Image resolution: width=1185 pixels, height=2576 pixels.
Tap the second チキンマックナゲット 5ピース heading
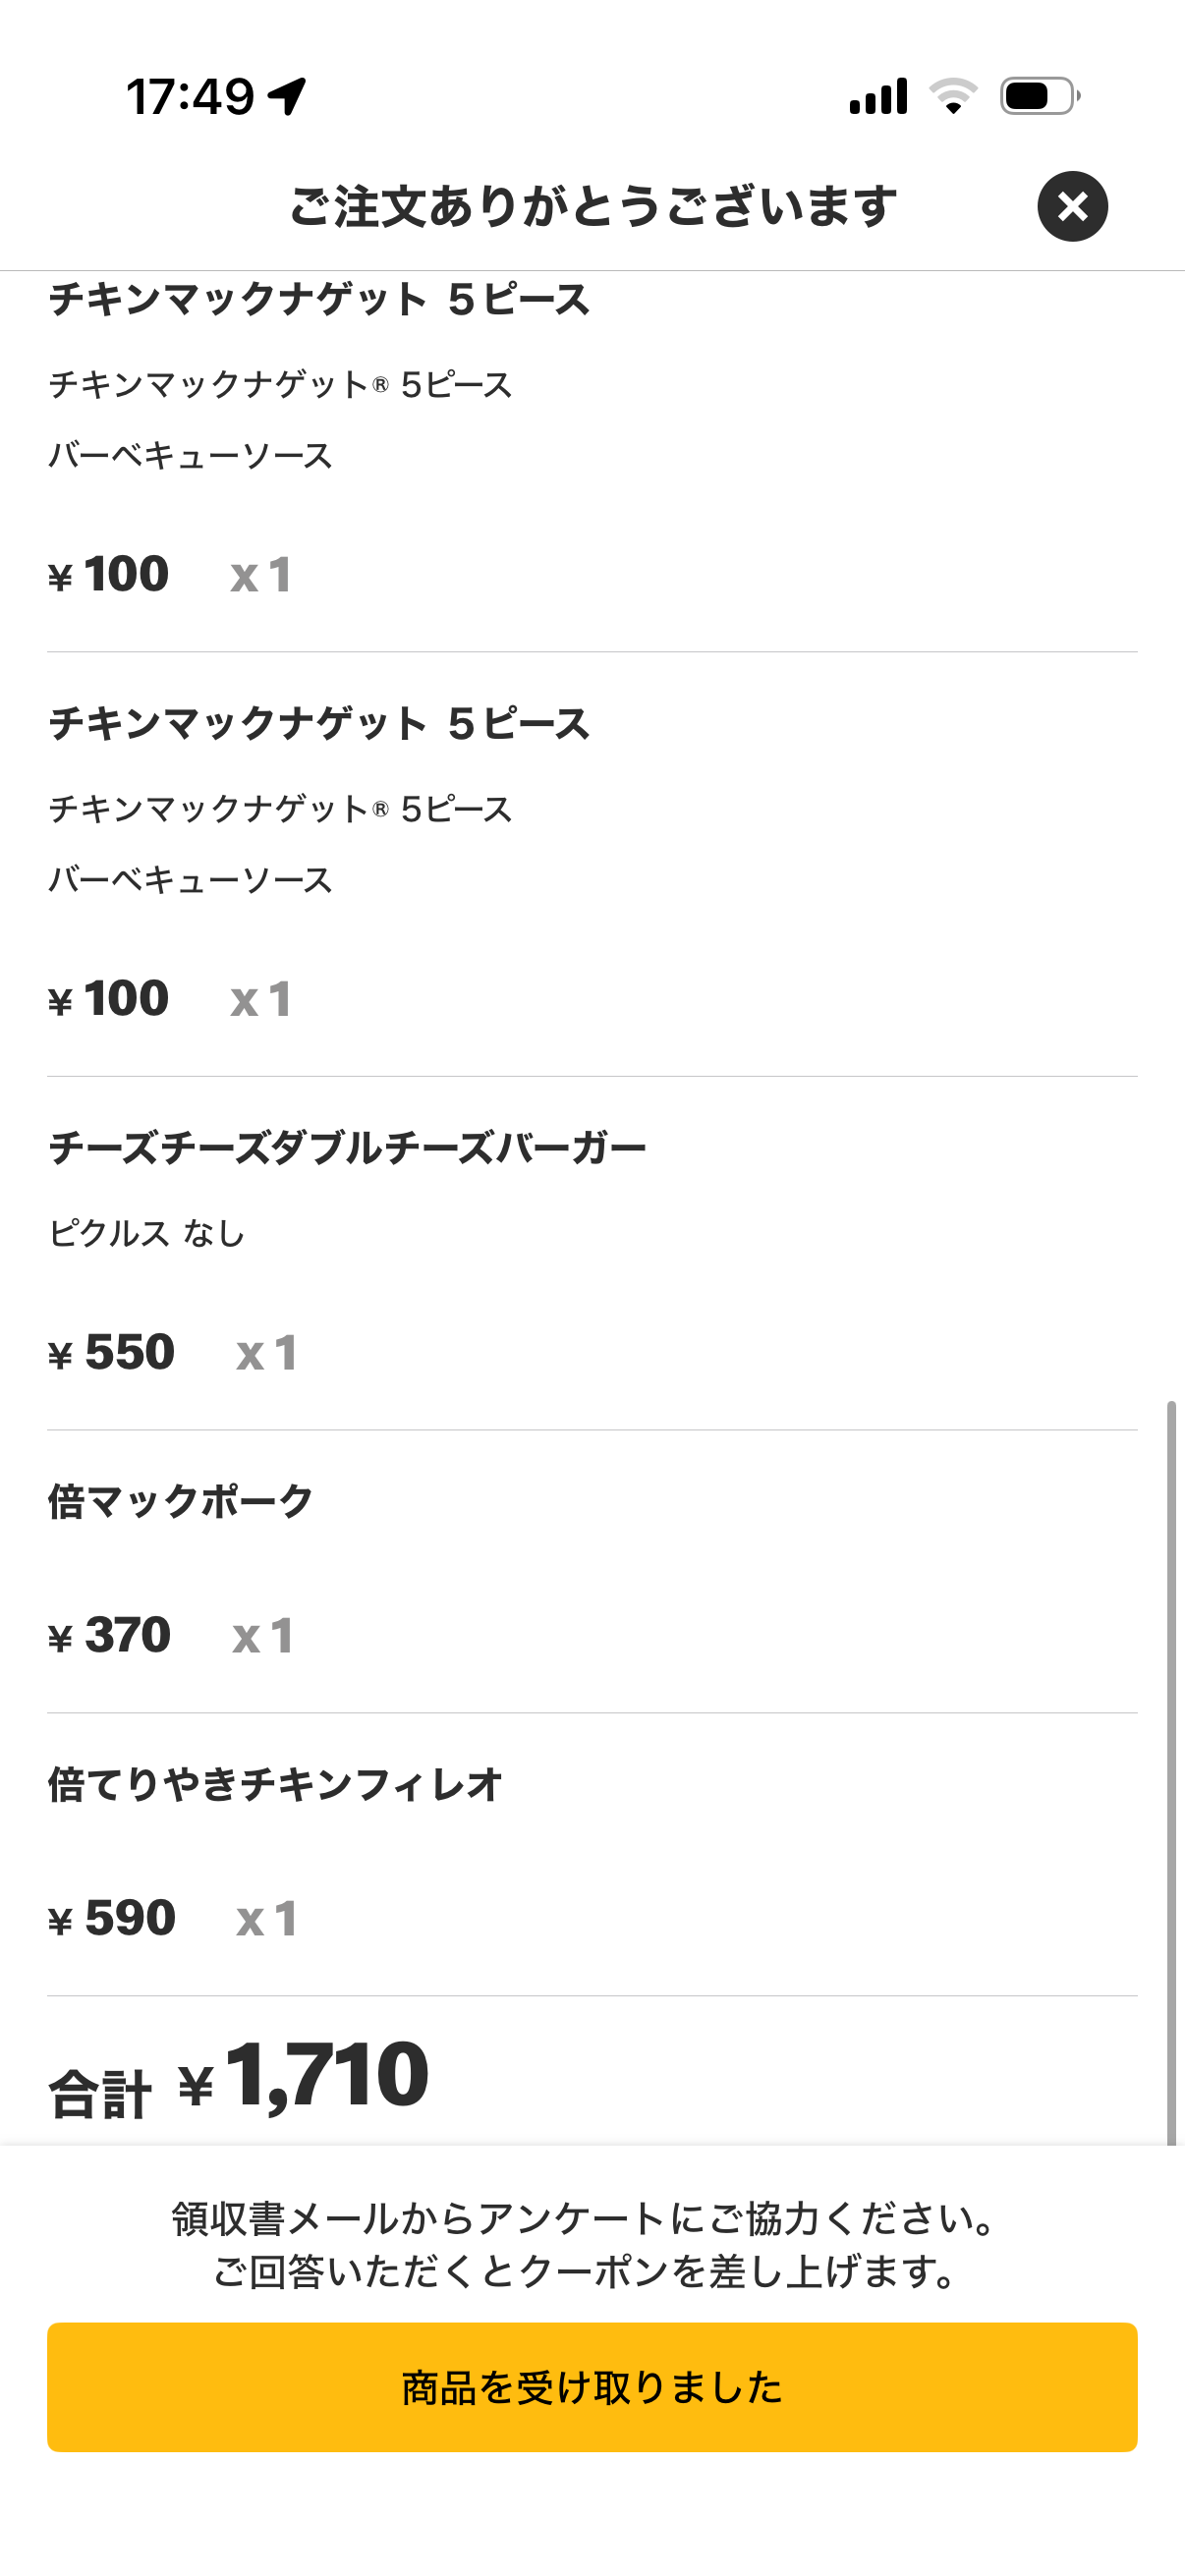pos(319,723)
